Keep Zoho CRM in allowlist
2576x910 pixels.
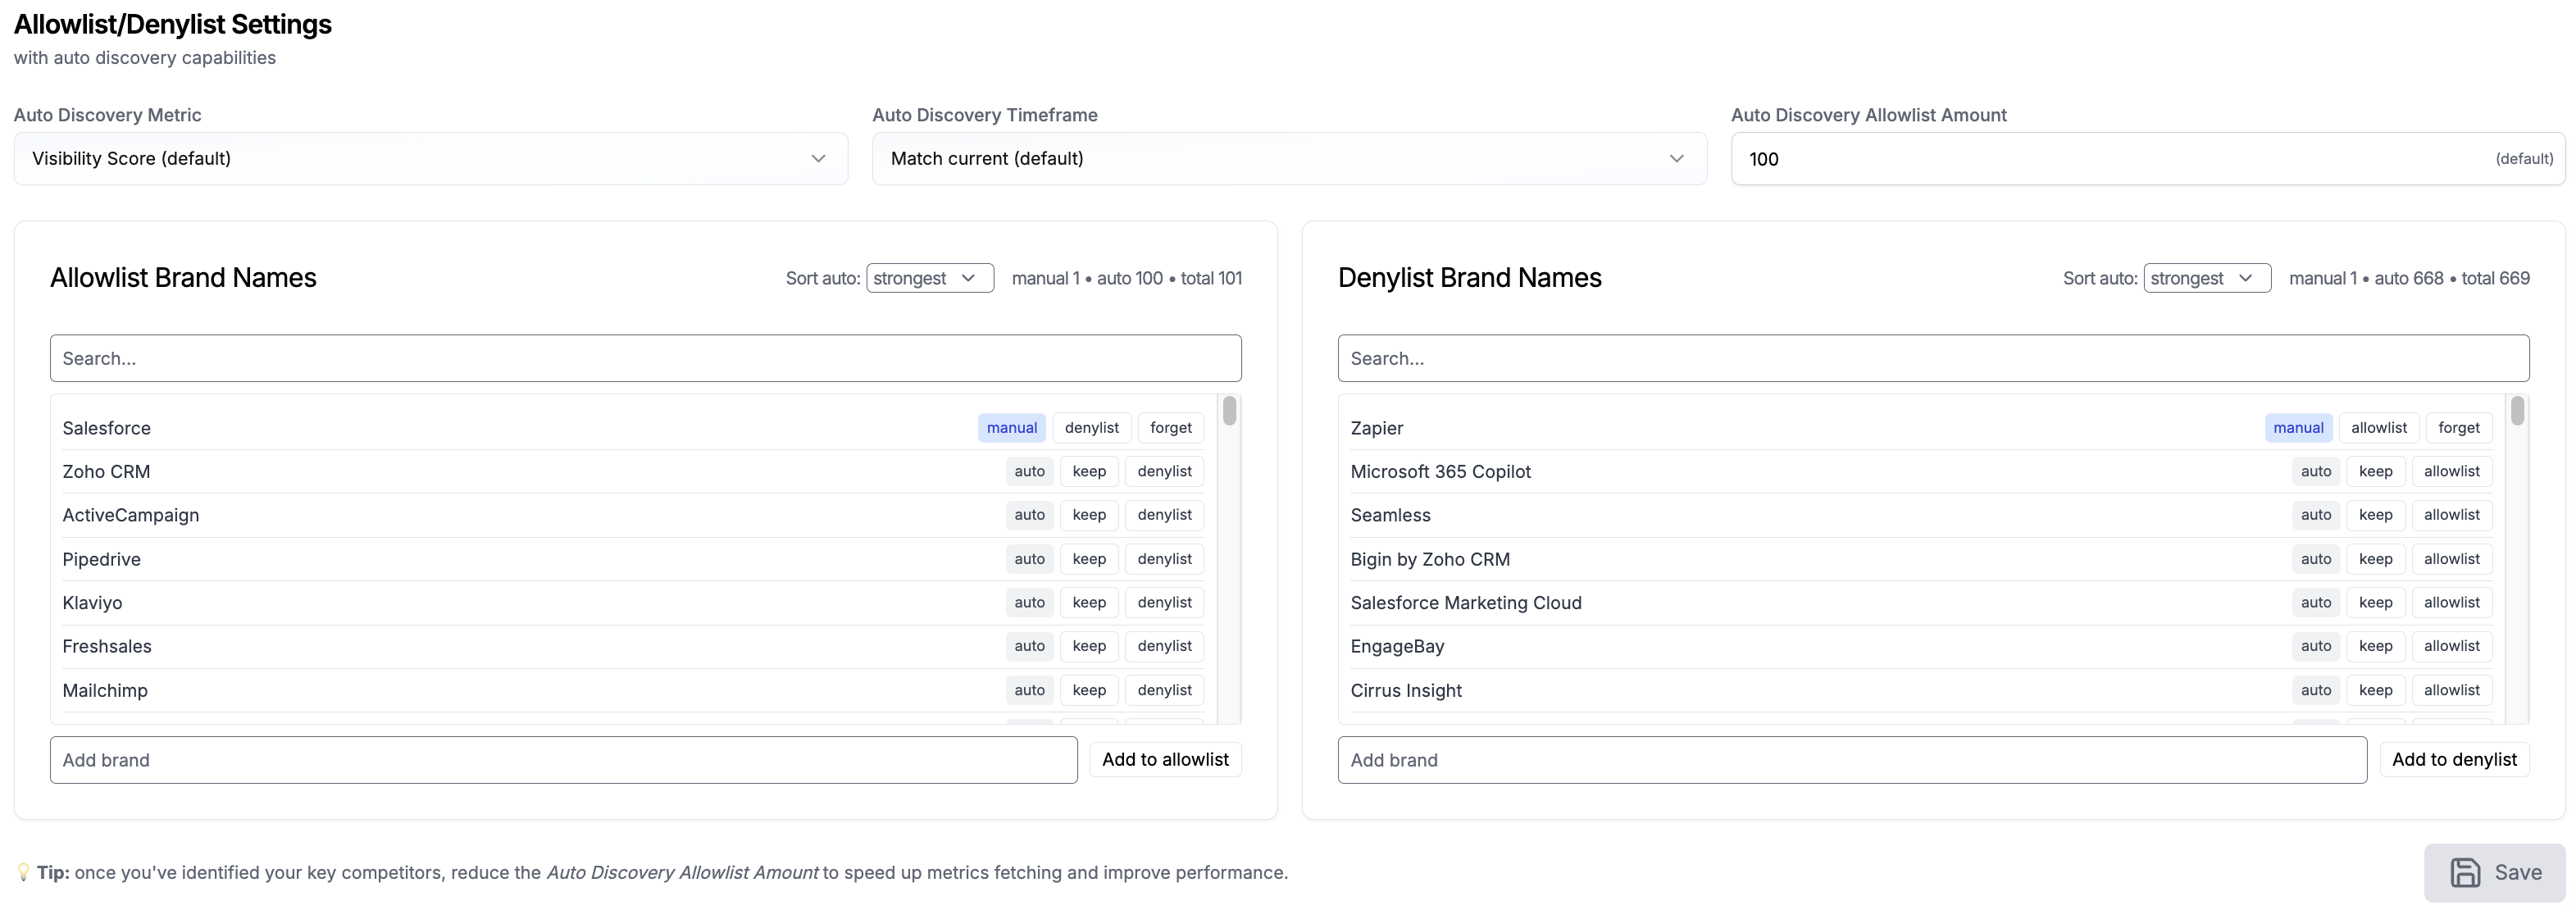(x=1089, y=471)
